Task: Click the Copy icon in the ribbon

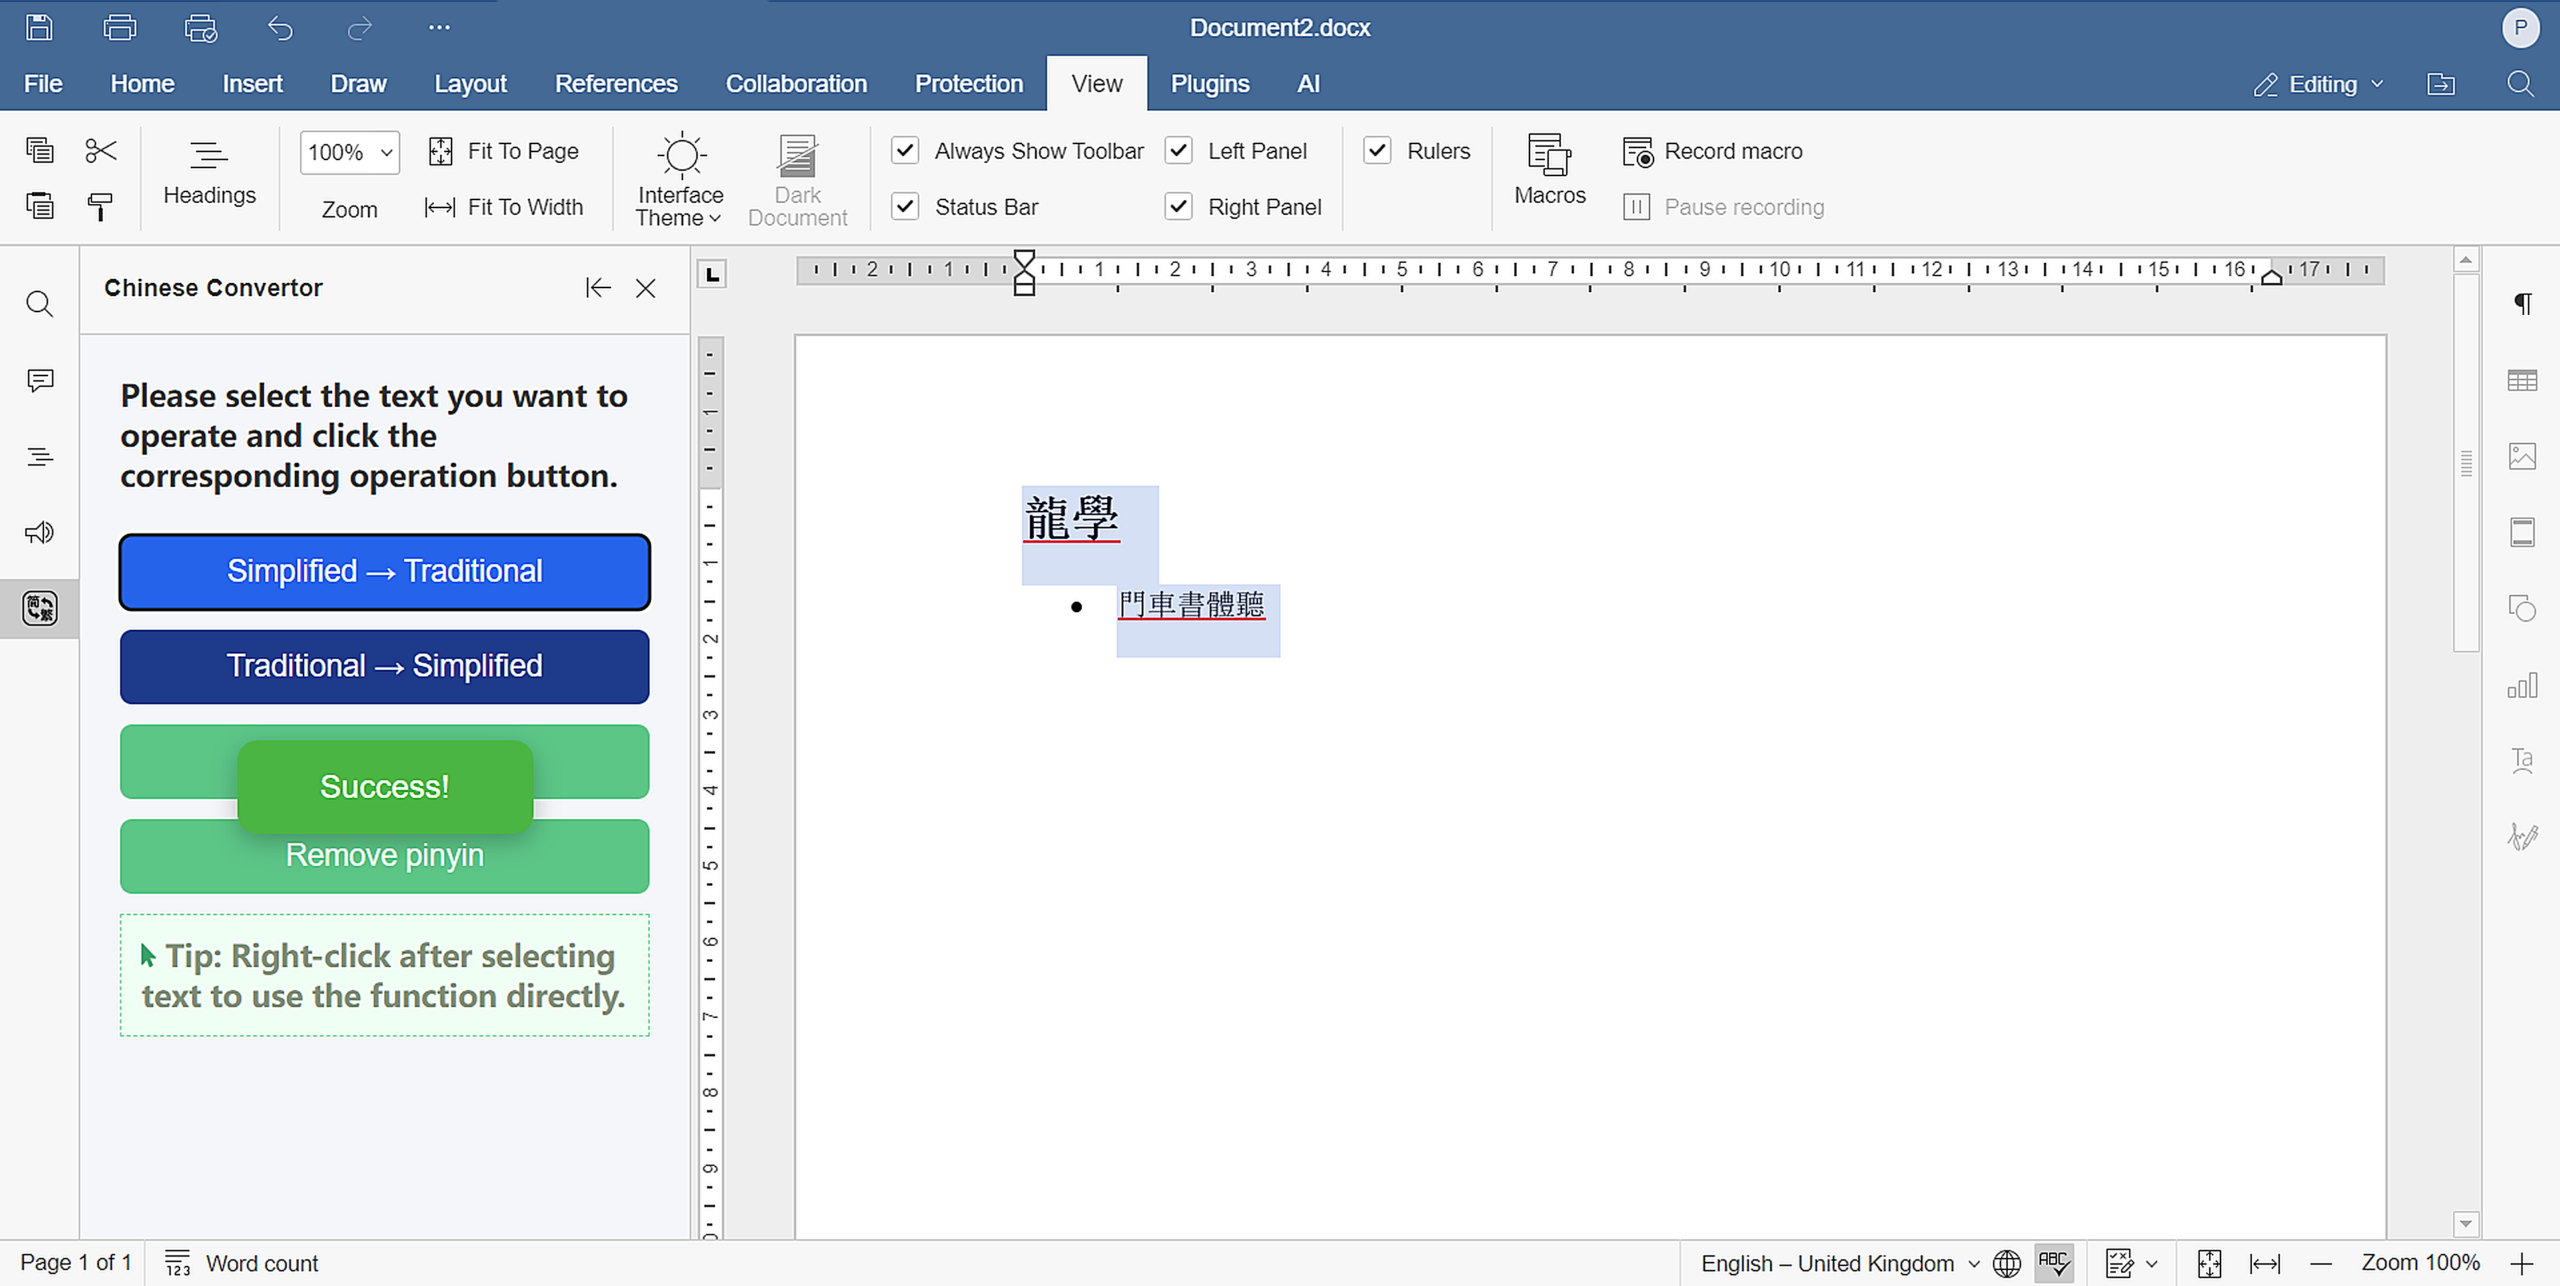Action: 40,150
